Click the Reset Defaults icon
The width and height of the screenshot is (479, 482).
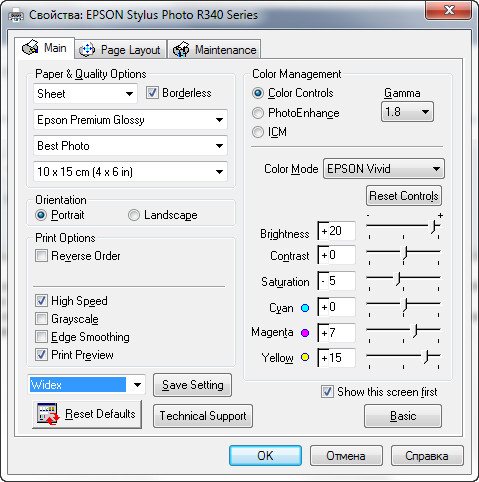pos(48,414)
